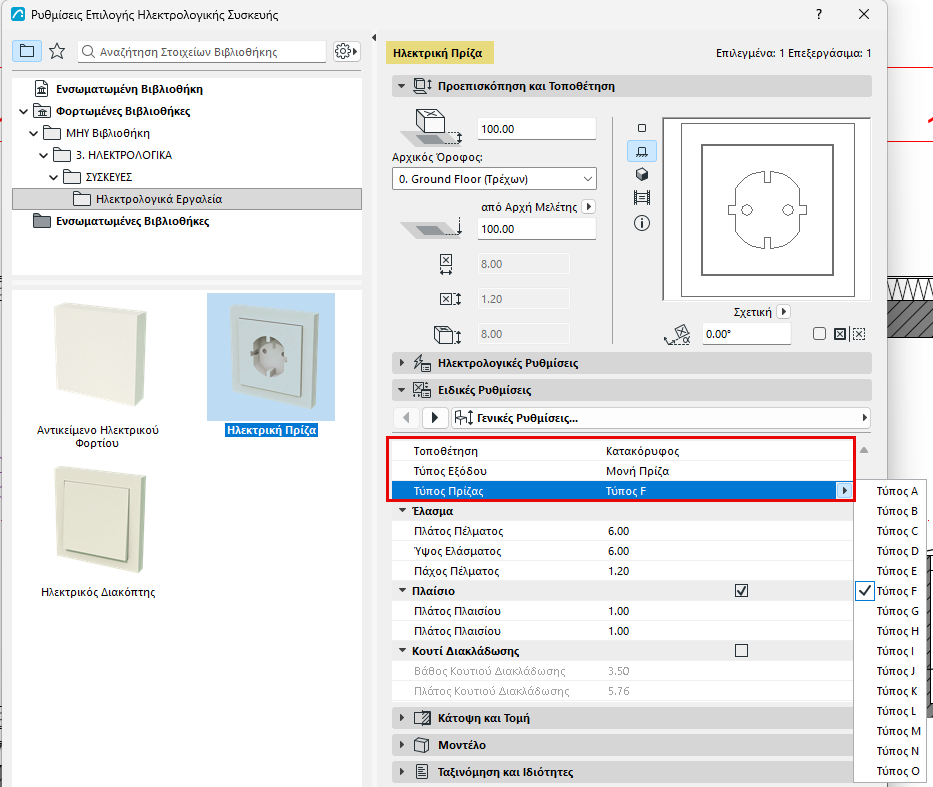Viewport: 933px width, 787px height.
Task: Collapse the Ειδικές Ρυθμίσεις panel
Action: 402,390
